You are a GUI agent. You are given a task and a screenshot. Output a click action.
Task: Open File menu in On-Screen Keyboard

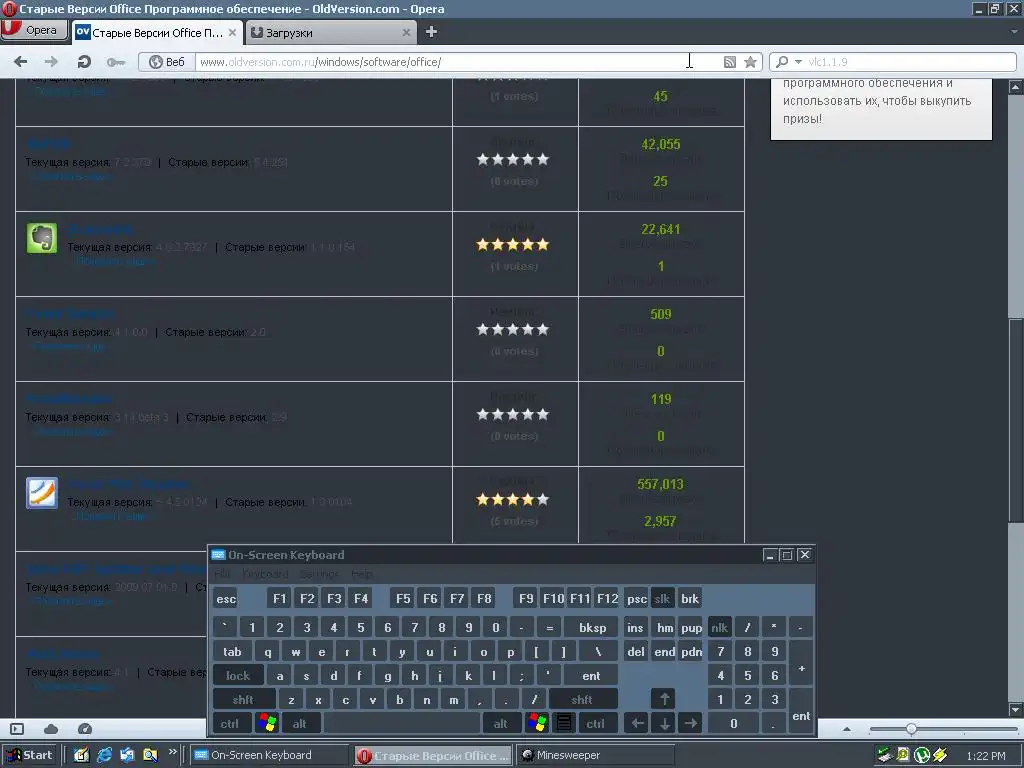pyautogui.click(x=223, y=573)
